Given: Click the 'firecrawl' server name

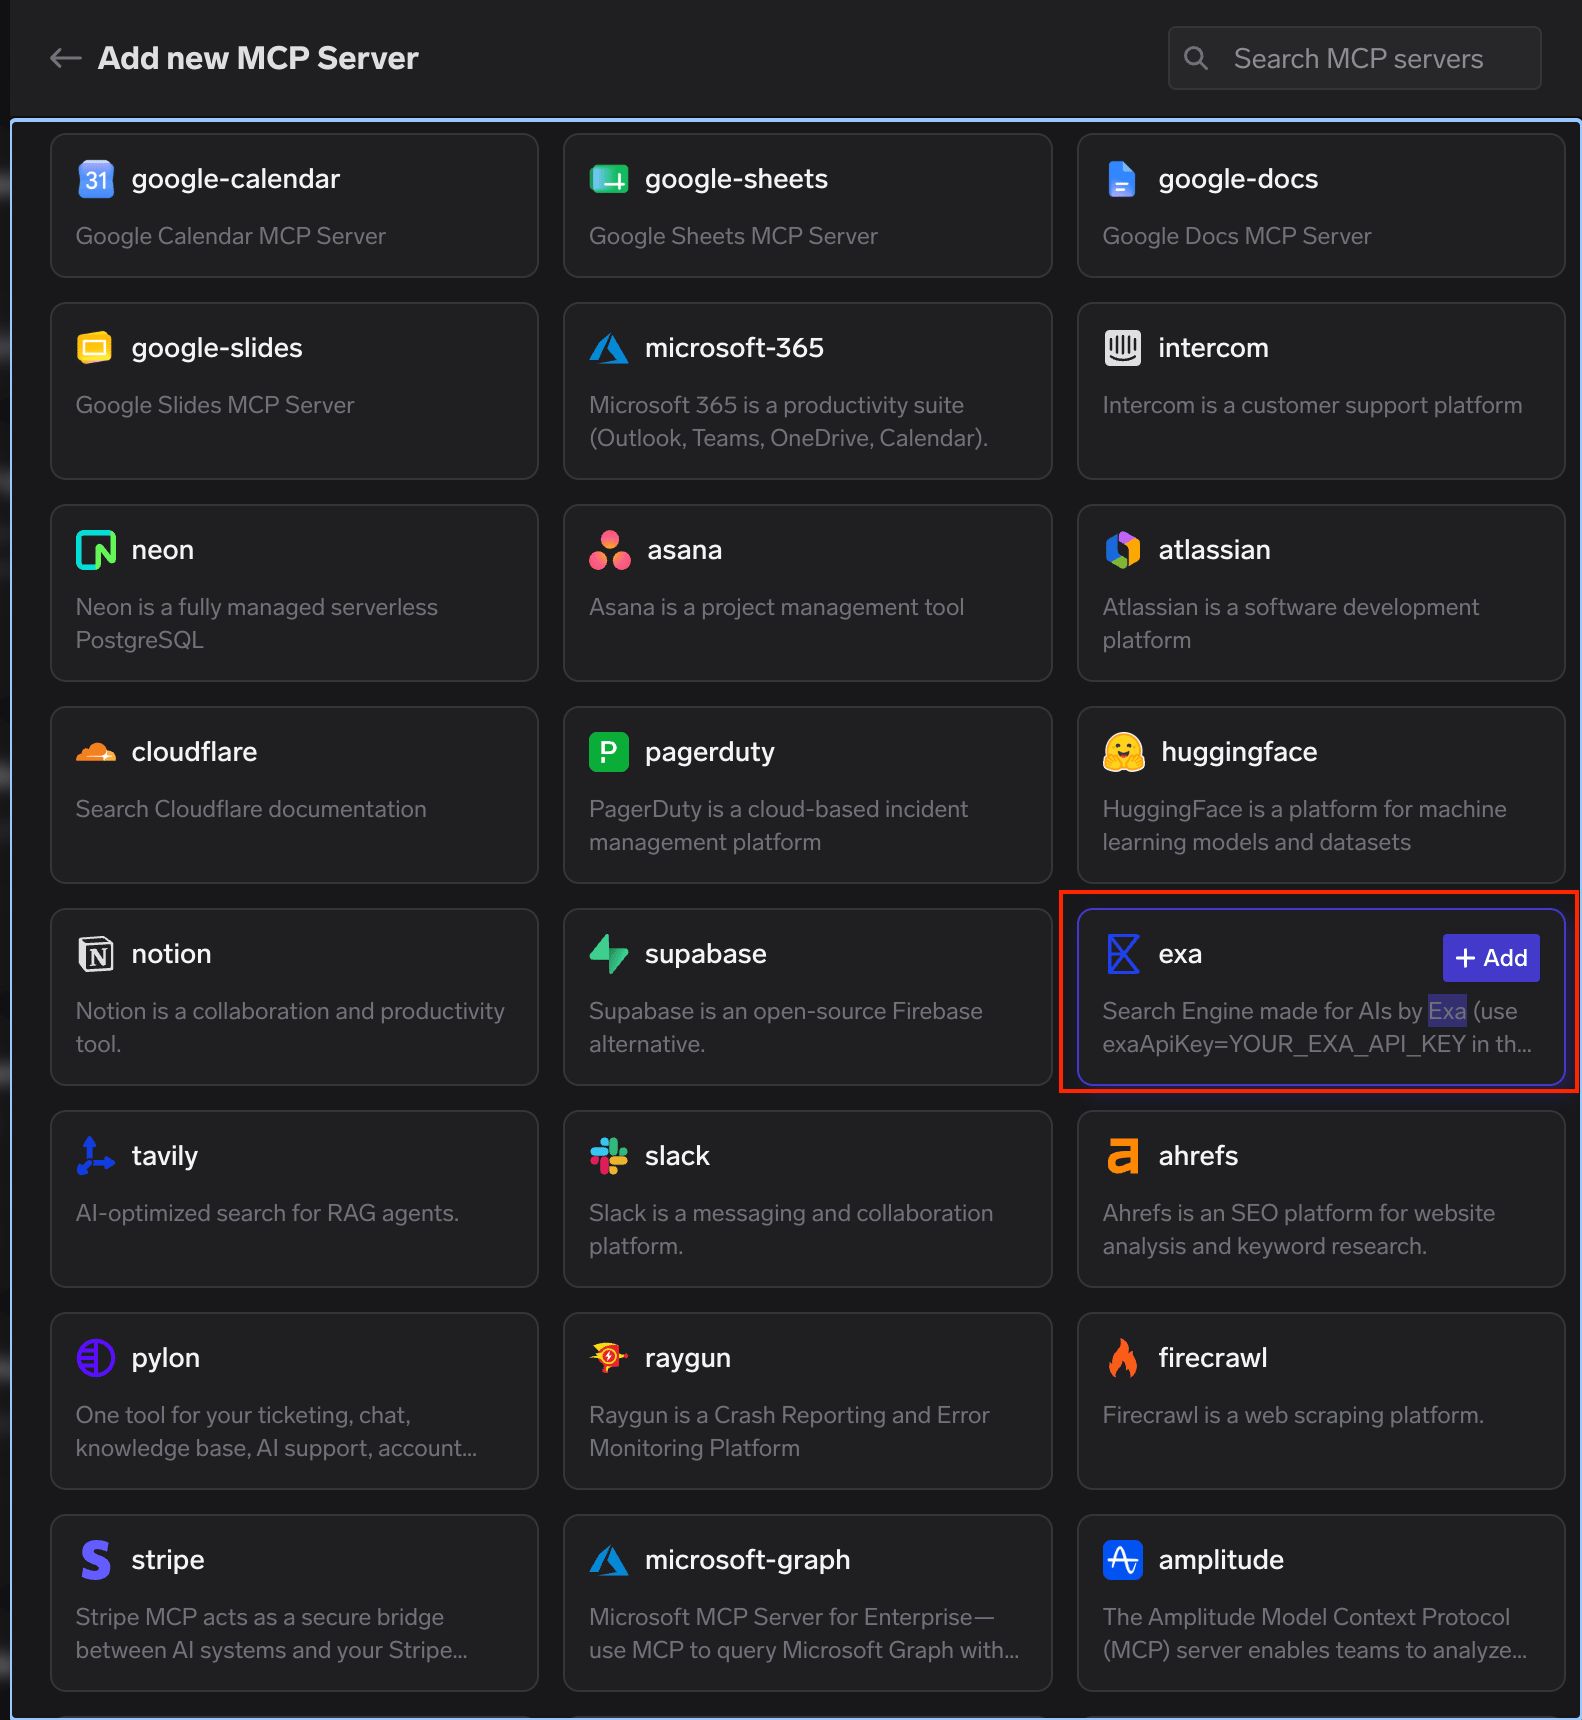Looking at the screenshot, I should tap(1212, 1357).
